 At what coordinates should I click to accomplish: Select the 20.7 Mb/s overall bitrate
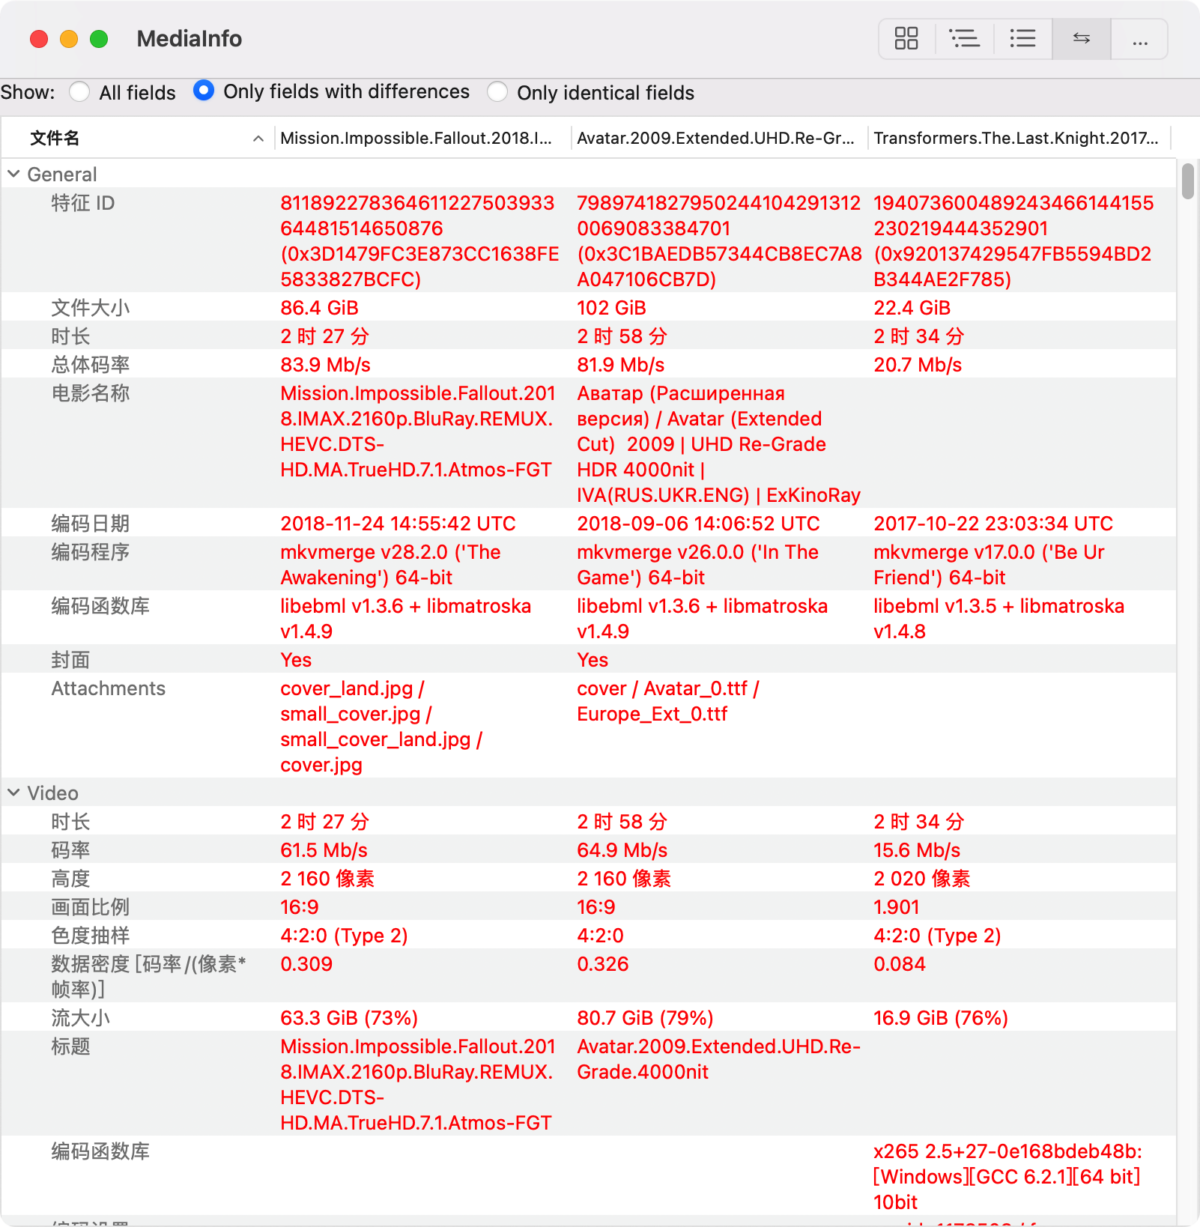pos(918,365)
